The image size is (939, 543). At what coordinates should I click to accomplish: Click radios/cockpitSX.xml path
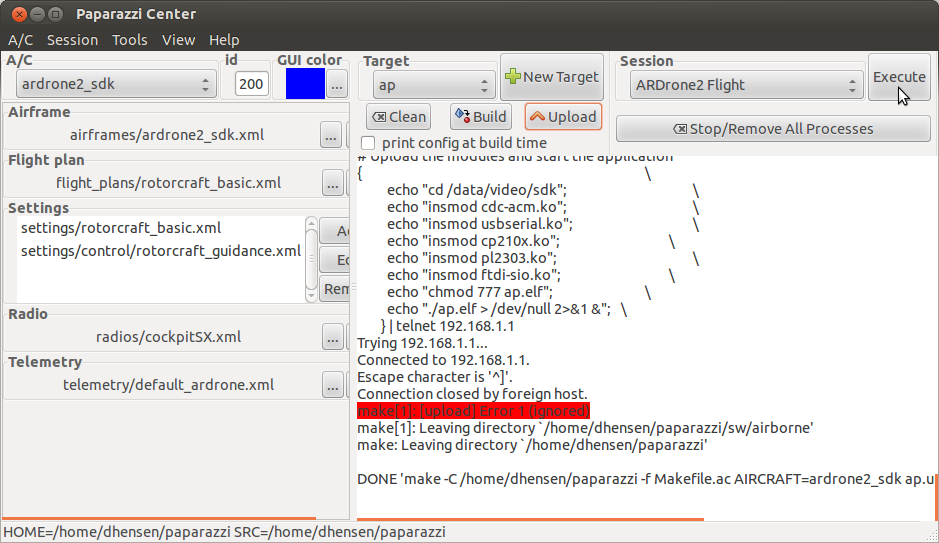[x=168, y=337]
